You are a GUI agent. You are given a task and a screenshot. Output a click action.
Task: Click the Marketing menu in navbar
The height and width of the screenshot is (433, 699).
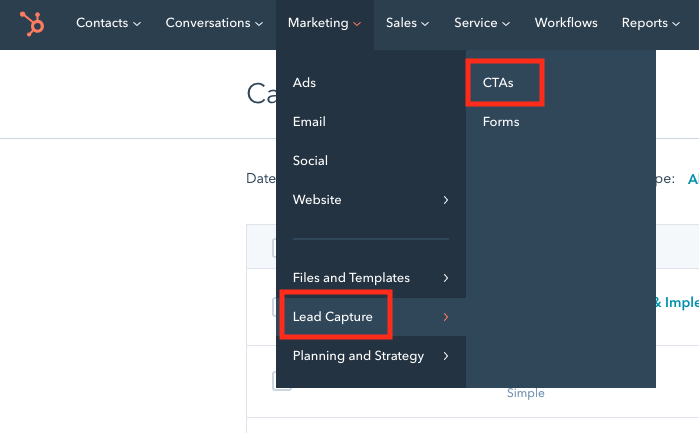(324, 23)
